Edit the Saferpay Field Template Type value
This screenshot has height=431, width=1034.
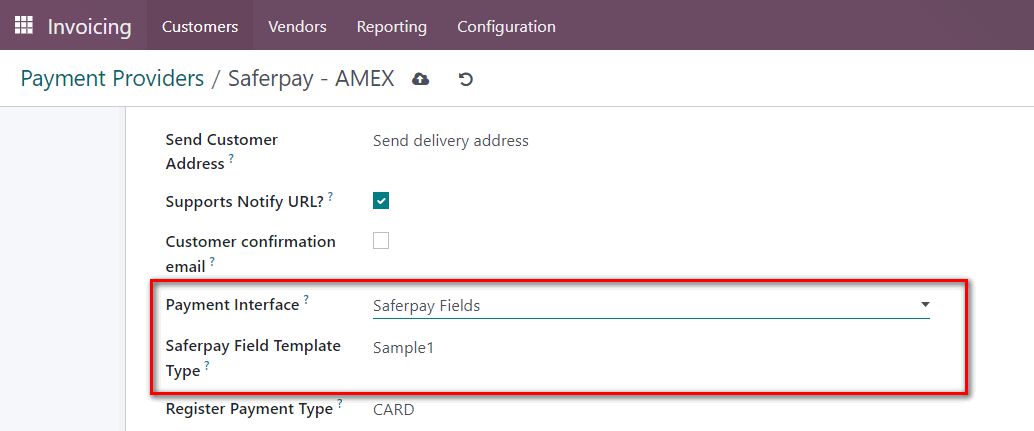click(404, 349)
